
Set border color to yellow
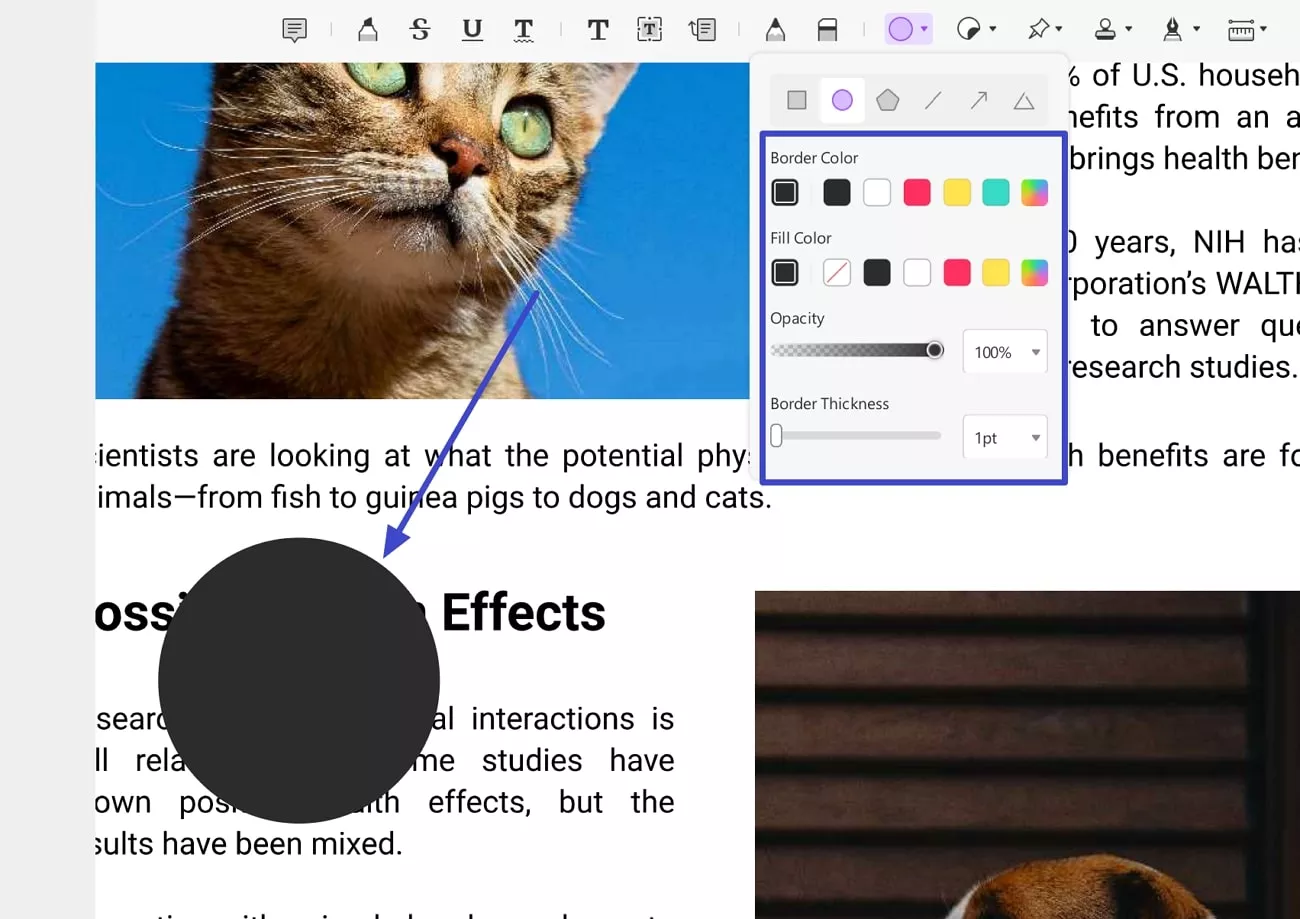point(957,192)
